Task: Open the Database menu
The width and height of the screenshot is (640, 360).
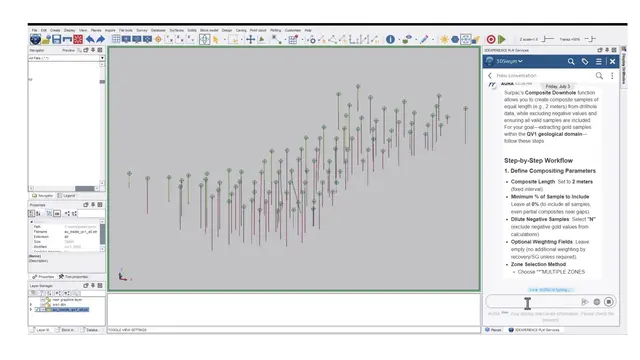Action: pos(158,30)
